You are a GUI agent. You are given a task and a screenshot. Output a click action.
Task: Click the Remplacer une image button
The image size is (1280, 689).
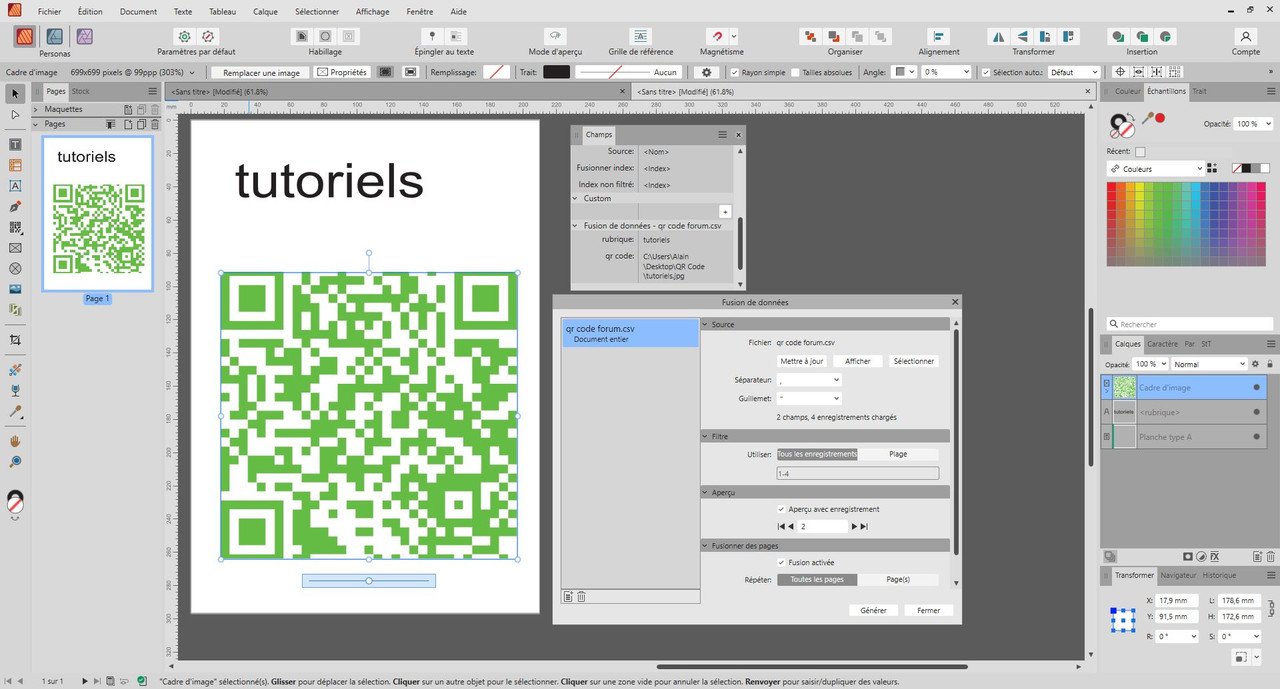[261, 72]
